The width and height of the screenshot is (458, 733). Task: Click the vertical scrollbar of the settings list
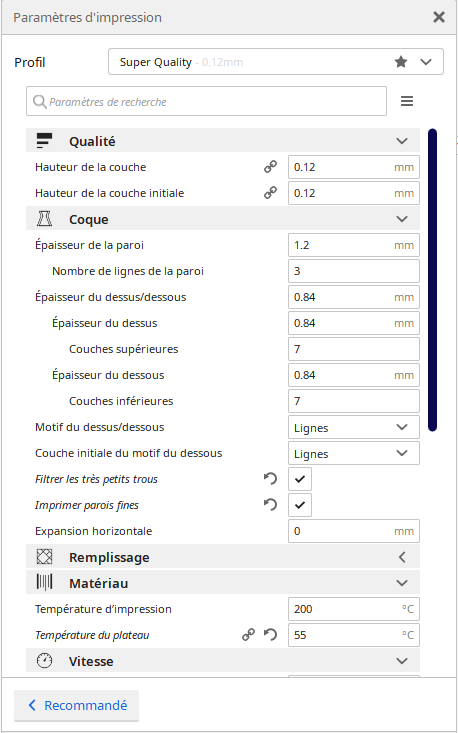432,280
